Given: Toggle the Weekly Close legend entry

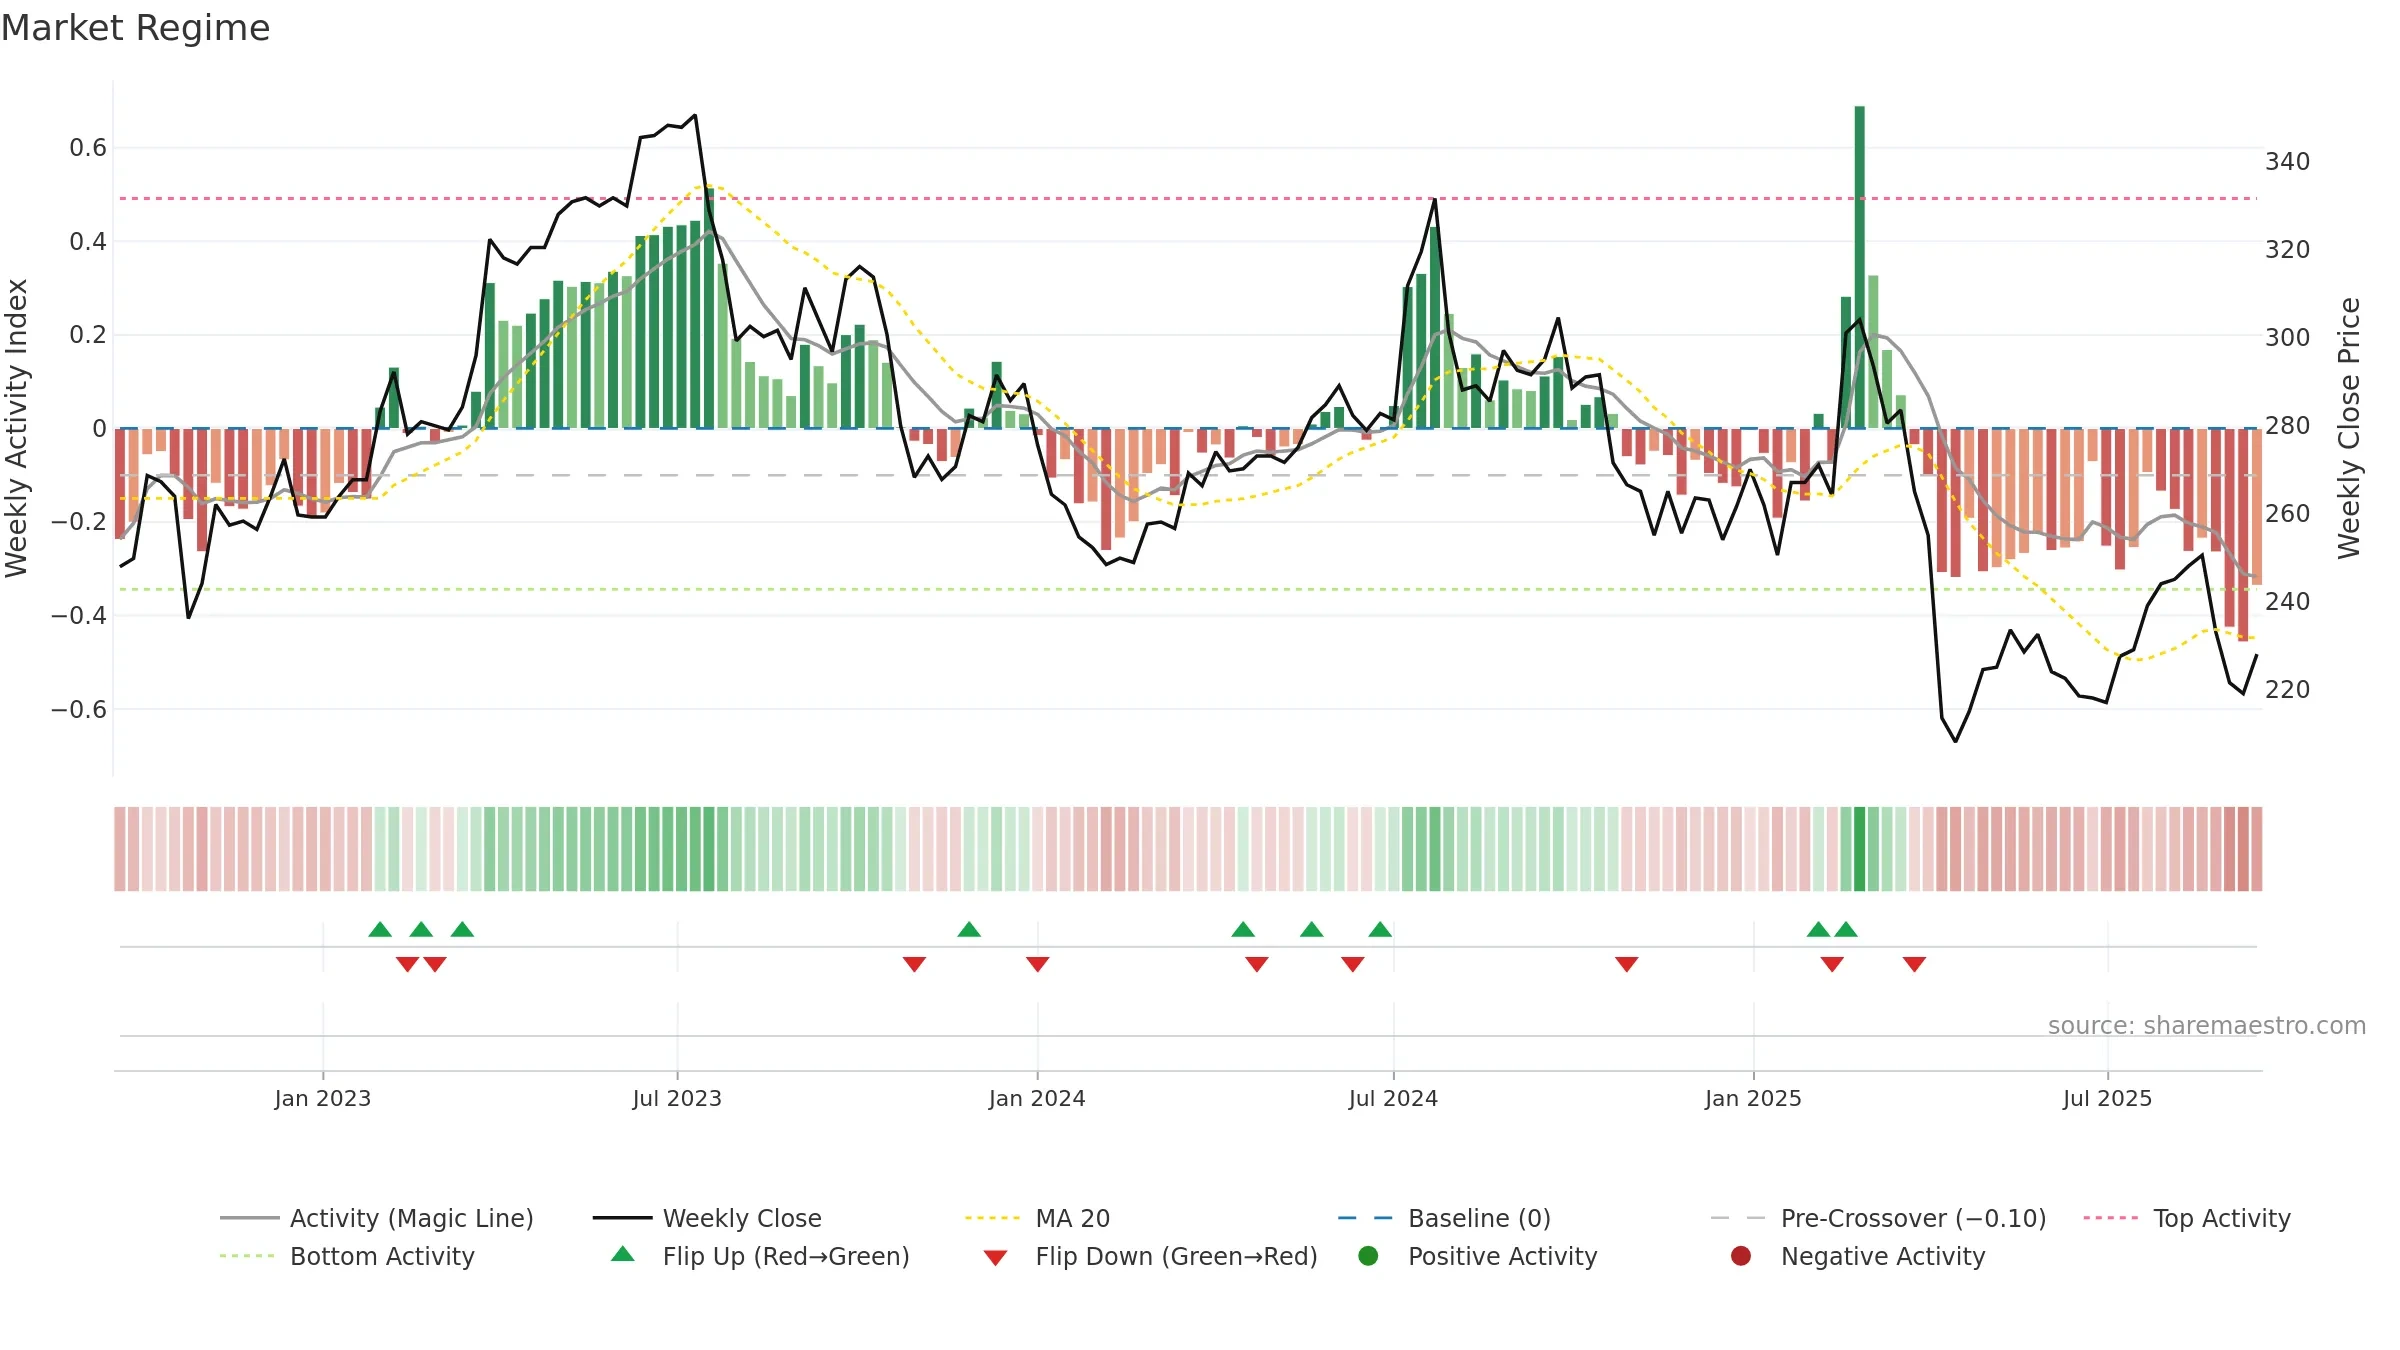Looking at the screenshot, I should point(707,1218).
